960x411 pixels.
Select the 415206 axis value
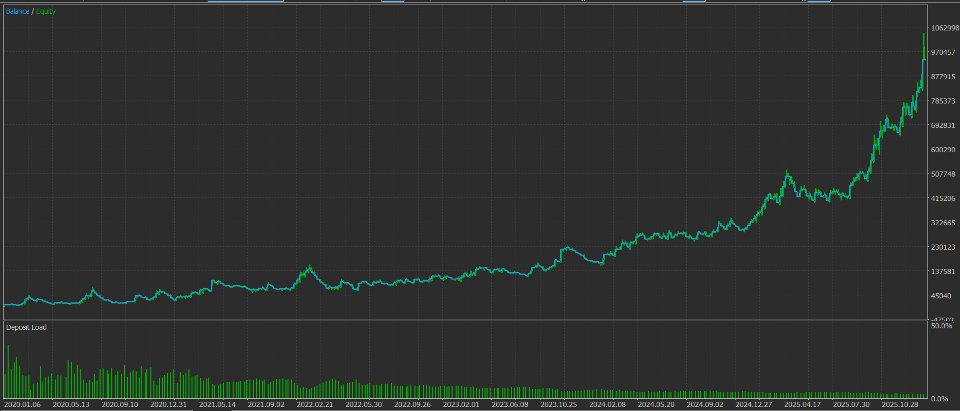[943, 198]
